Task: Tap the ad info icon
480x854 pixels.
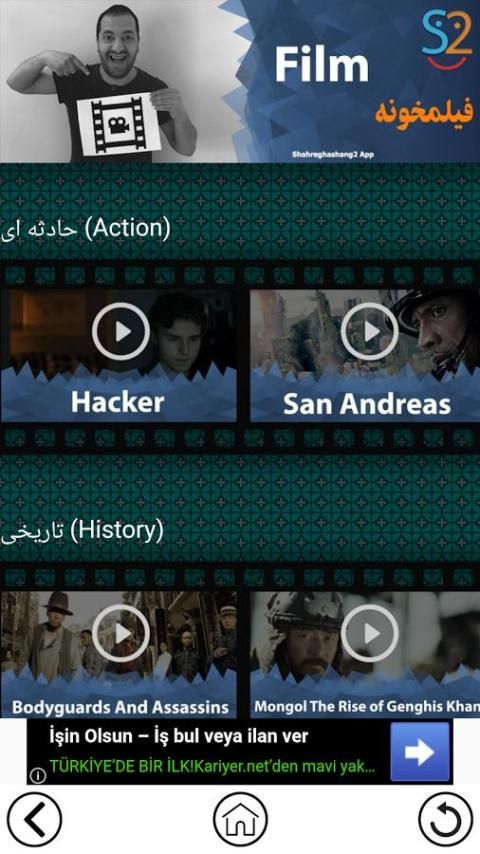Action: point(37,775)
